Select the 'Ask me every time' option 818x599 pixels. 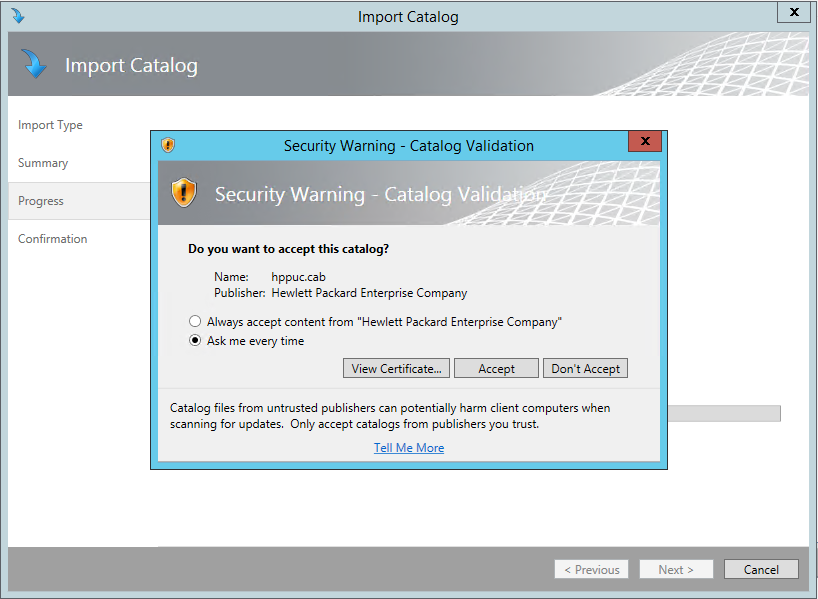tap(195, 341)
